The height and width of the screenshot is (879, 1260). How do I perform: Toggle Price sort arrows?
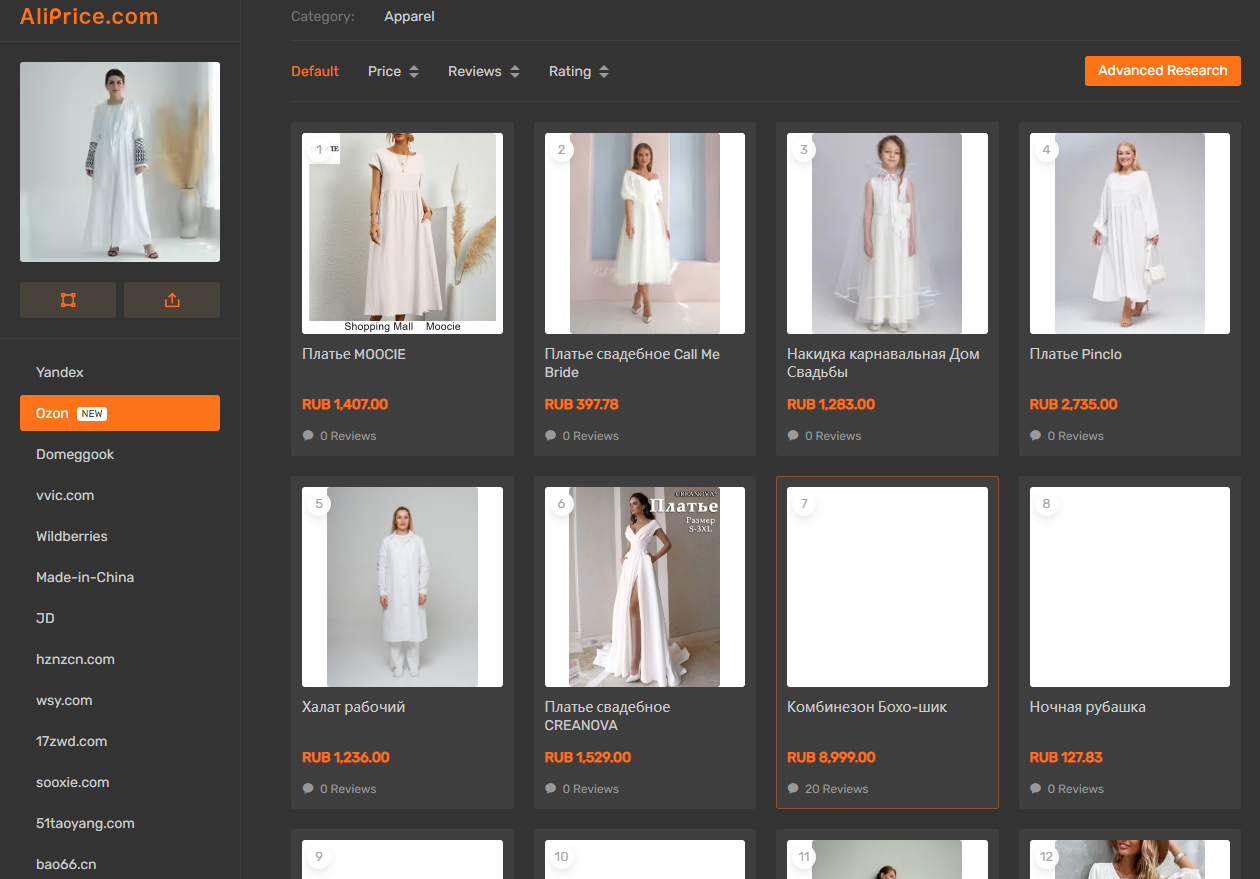click(414, 72)
